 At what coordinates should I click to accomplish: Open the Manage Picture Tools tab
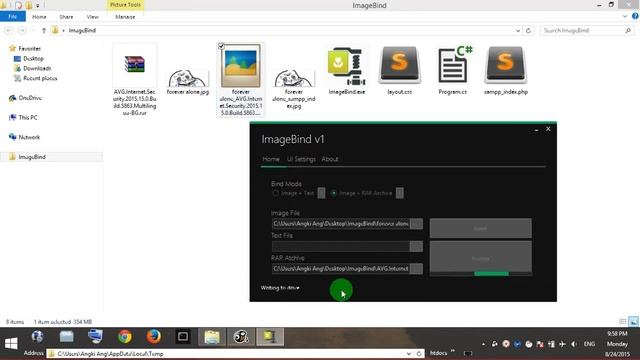click(x=125, y=17)
